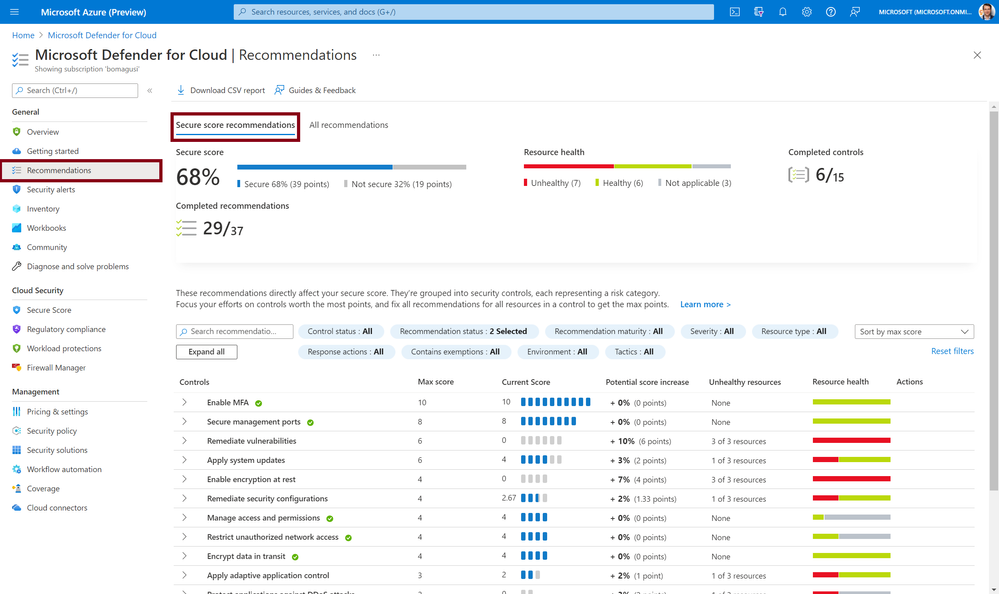Select Secure score recommendations tab
The height and width of the screenshot is (594, 999).
(x=235, y=125)
